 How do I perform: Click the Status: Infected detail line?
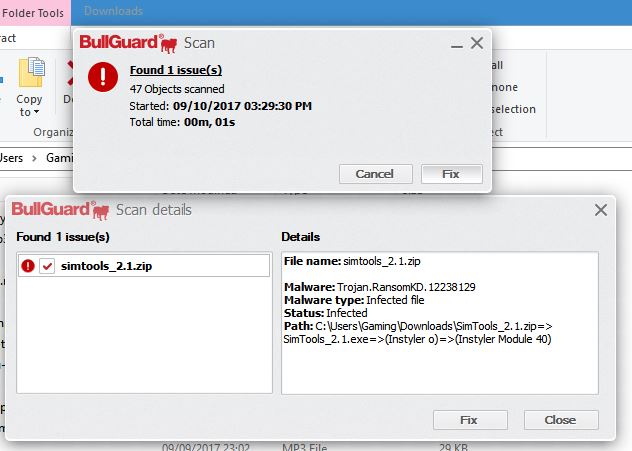[326, 313]
